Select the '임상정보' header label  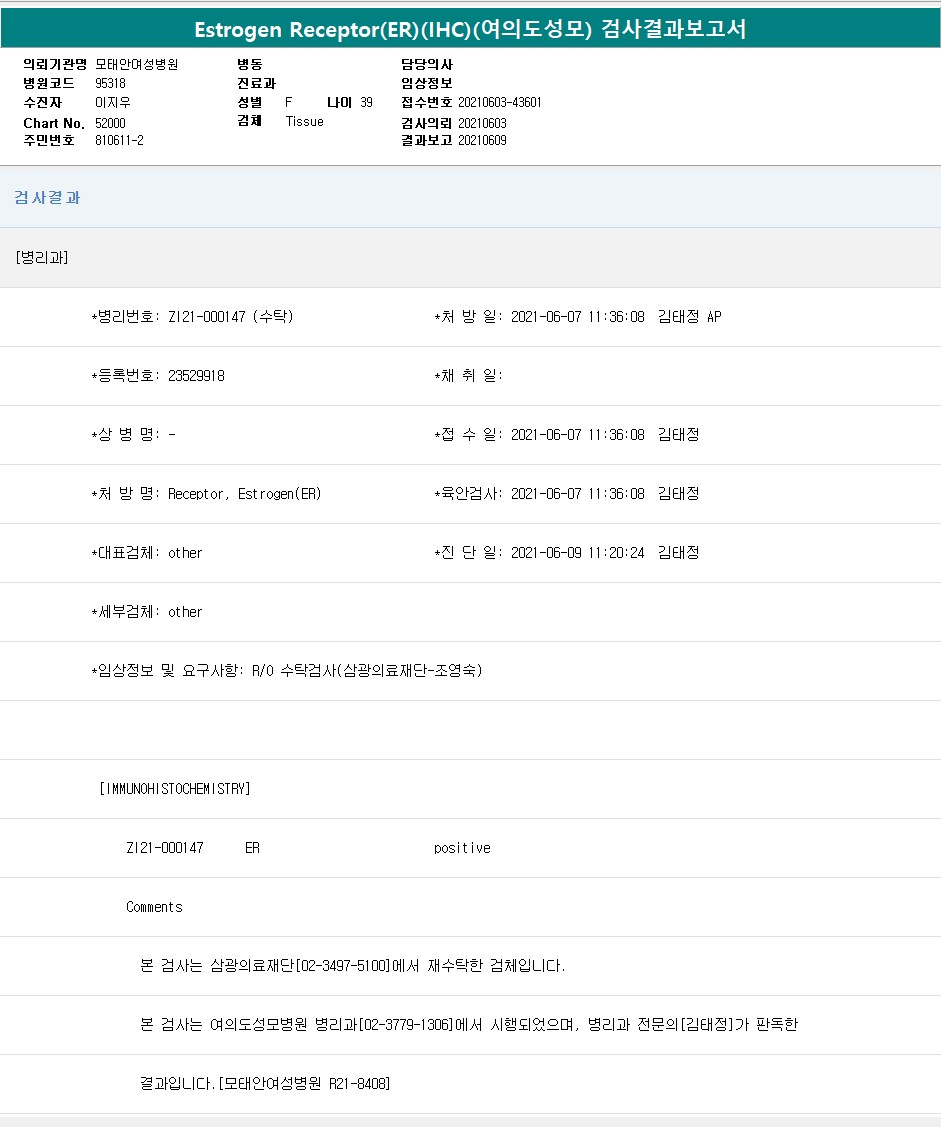(x=427, y=83)
